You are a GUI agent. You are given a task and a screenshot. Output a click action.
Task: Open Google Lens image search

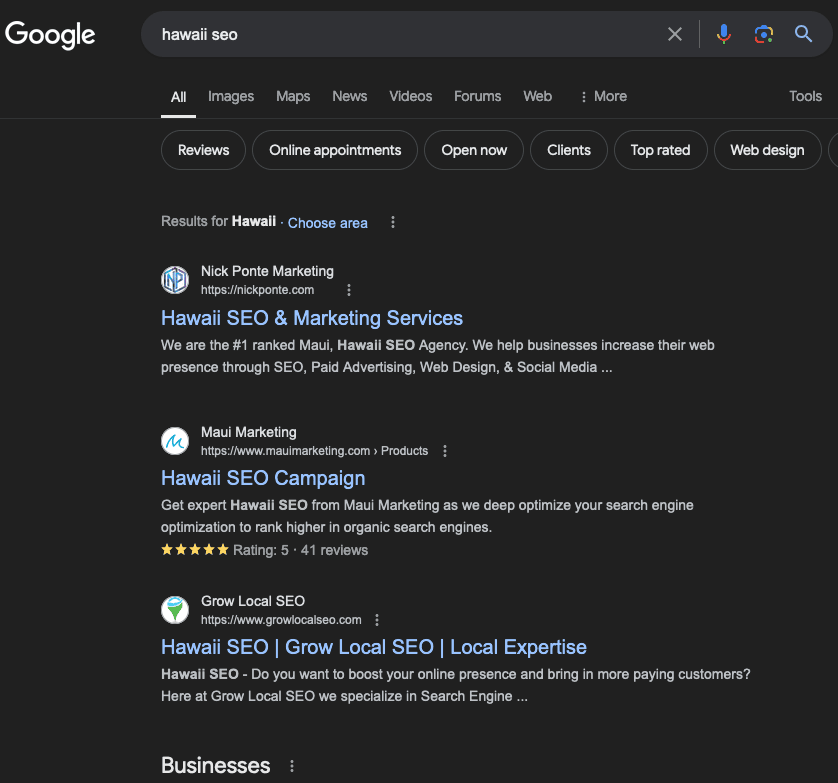(x=764, y=34)
